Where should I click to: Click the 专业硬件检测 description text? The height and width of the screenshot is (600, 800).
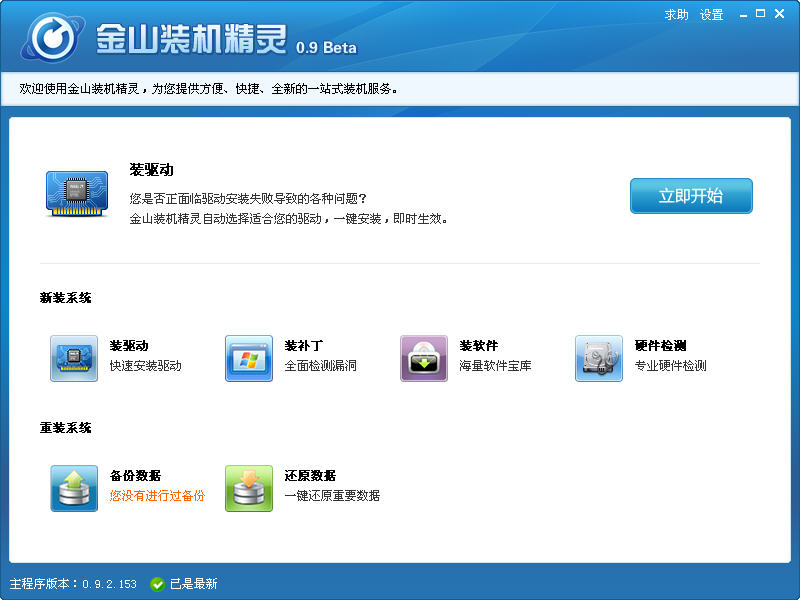(x=670, y=366)
